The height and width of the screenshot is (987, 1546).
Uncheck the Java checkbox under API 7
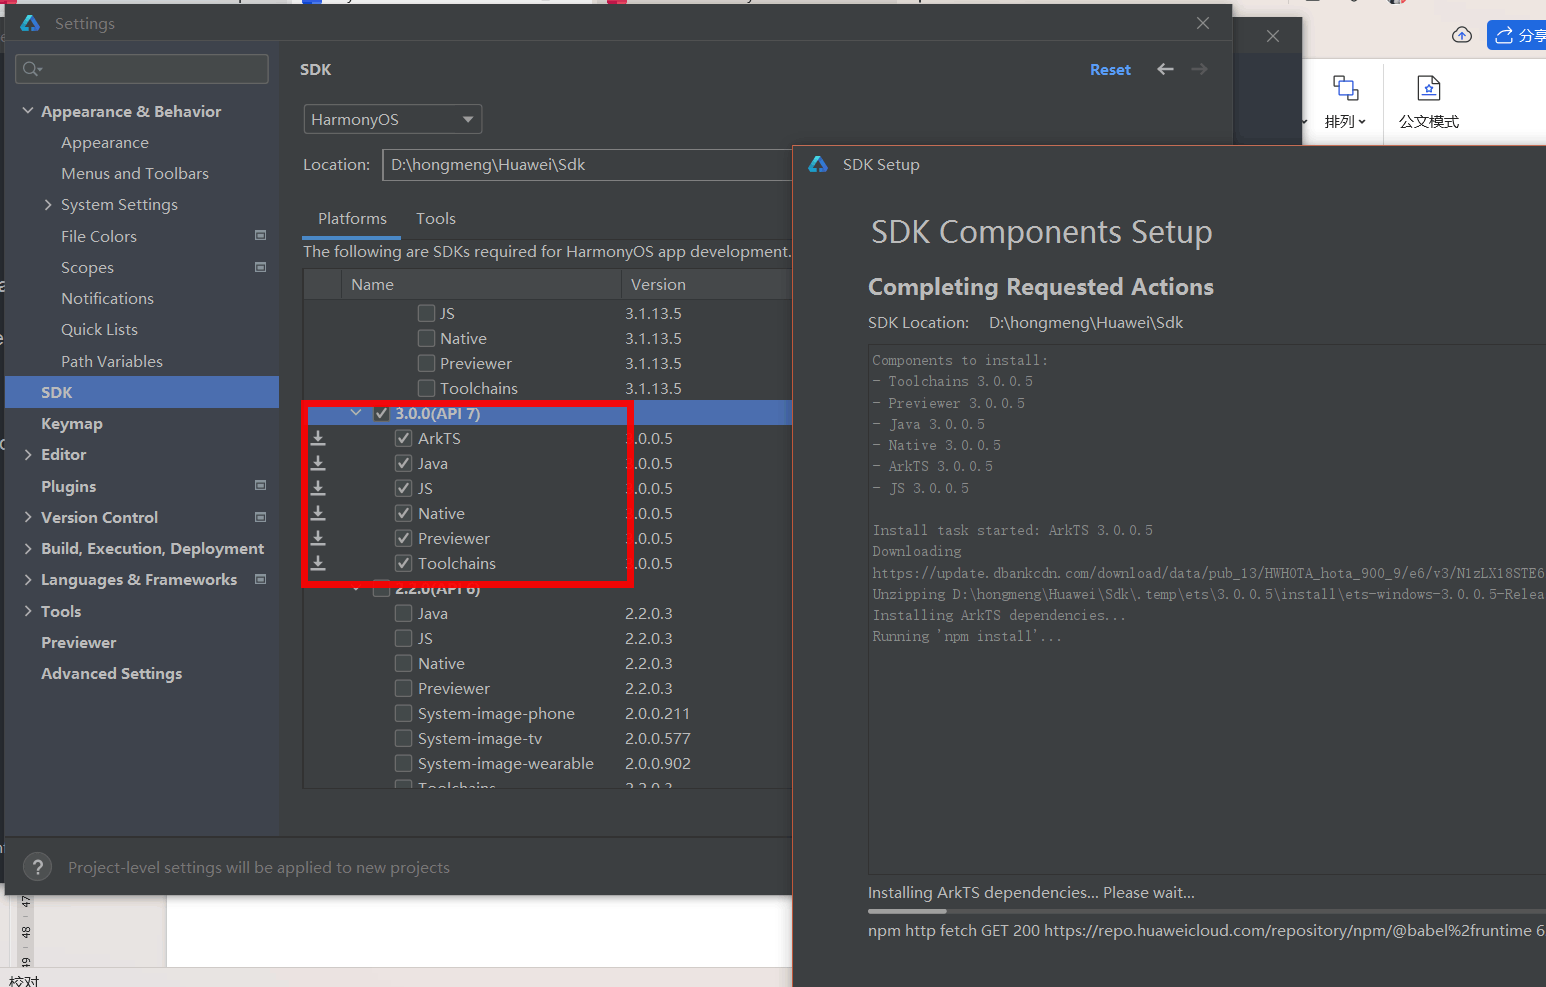[x=404, y=463]
